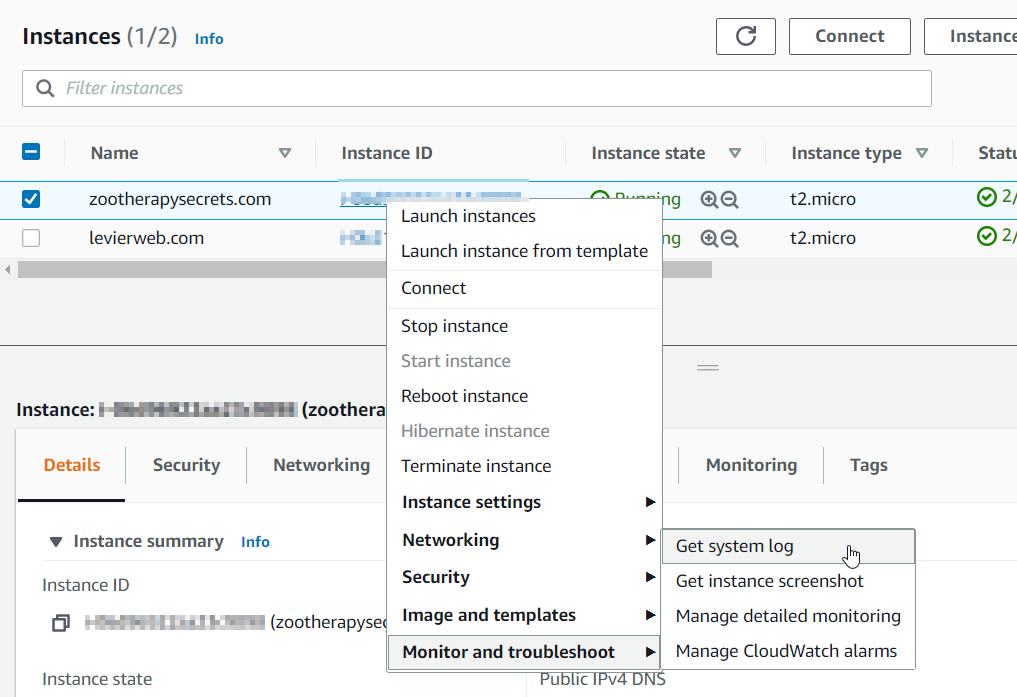Click Get system log option
The image size is (1017, 697).
tap(788, 547)
